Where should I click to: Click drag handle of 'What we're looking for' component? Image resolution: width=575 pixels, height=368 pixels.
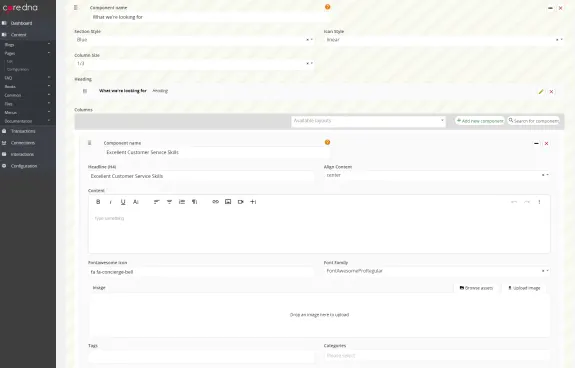click(x=76, y=8)
